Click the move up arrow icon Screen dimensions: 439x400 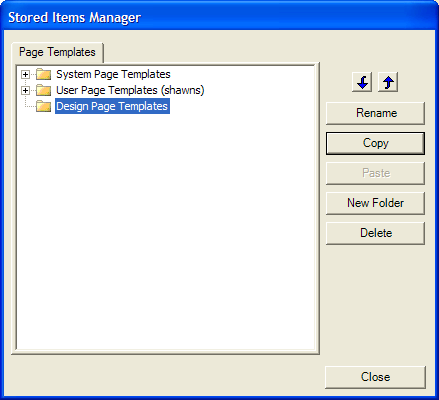(388, 82)
